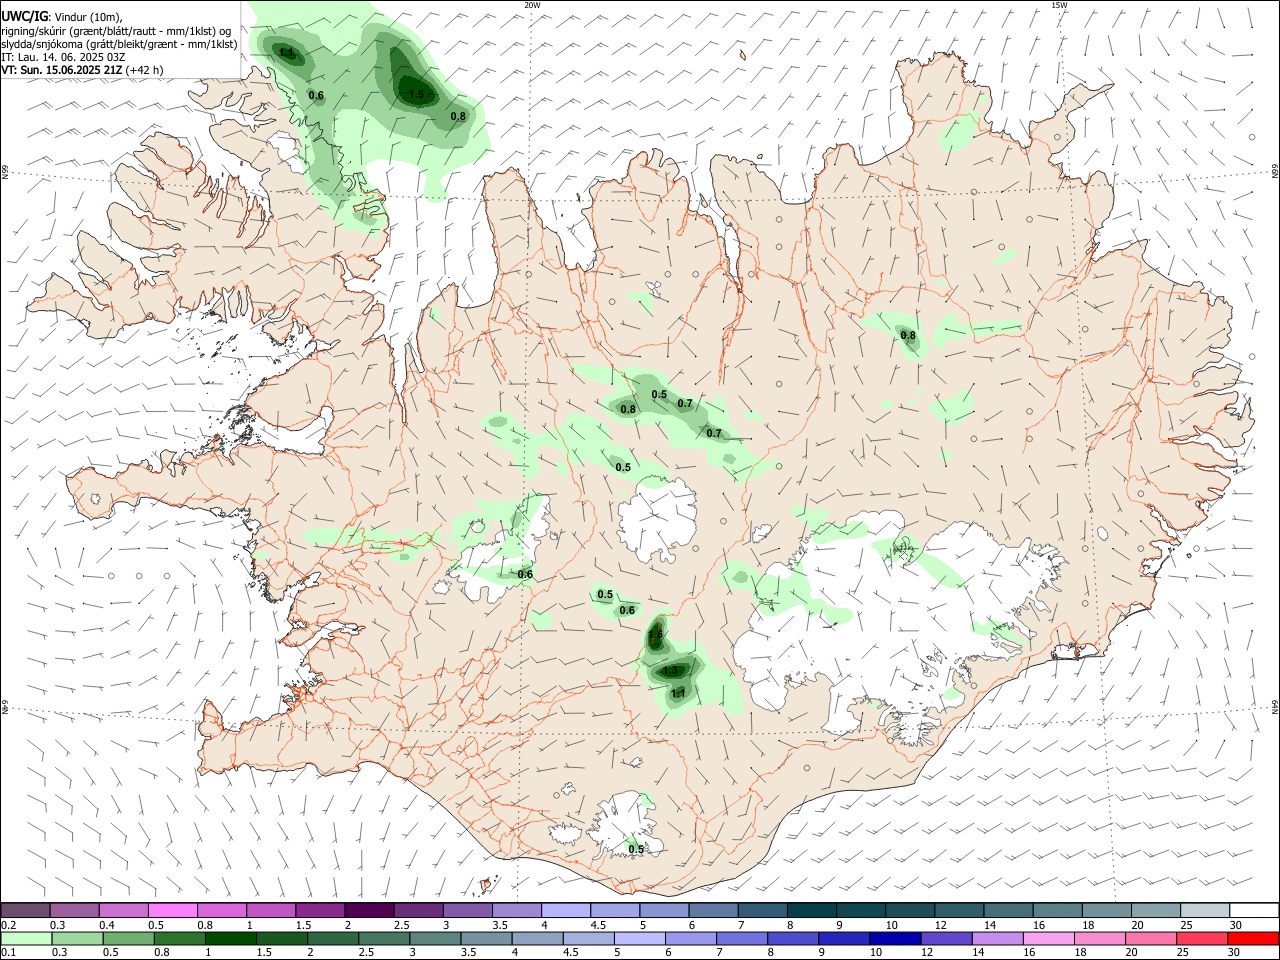Click the "20W" longitude label
This screenshot has height=960, width=1280.
532,5
